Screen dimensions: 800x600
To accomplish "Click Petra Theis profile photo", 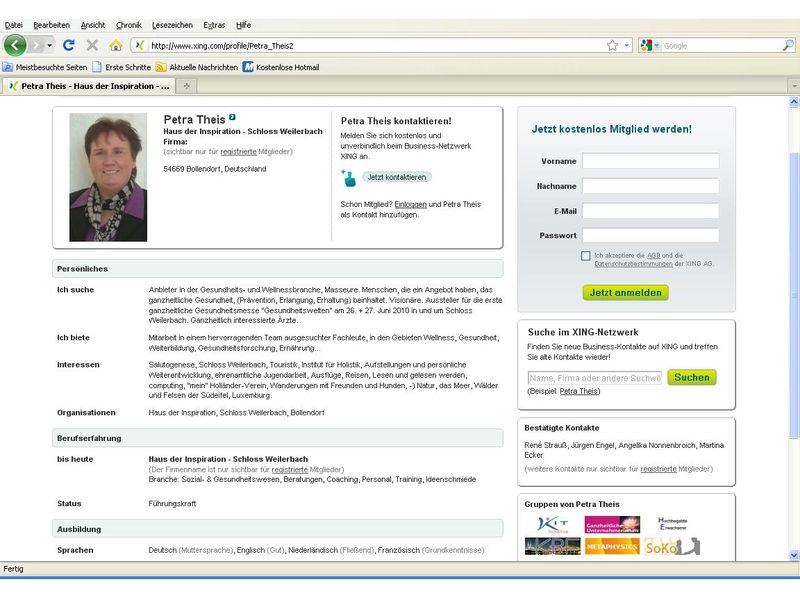I will click(108, 177).
